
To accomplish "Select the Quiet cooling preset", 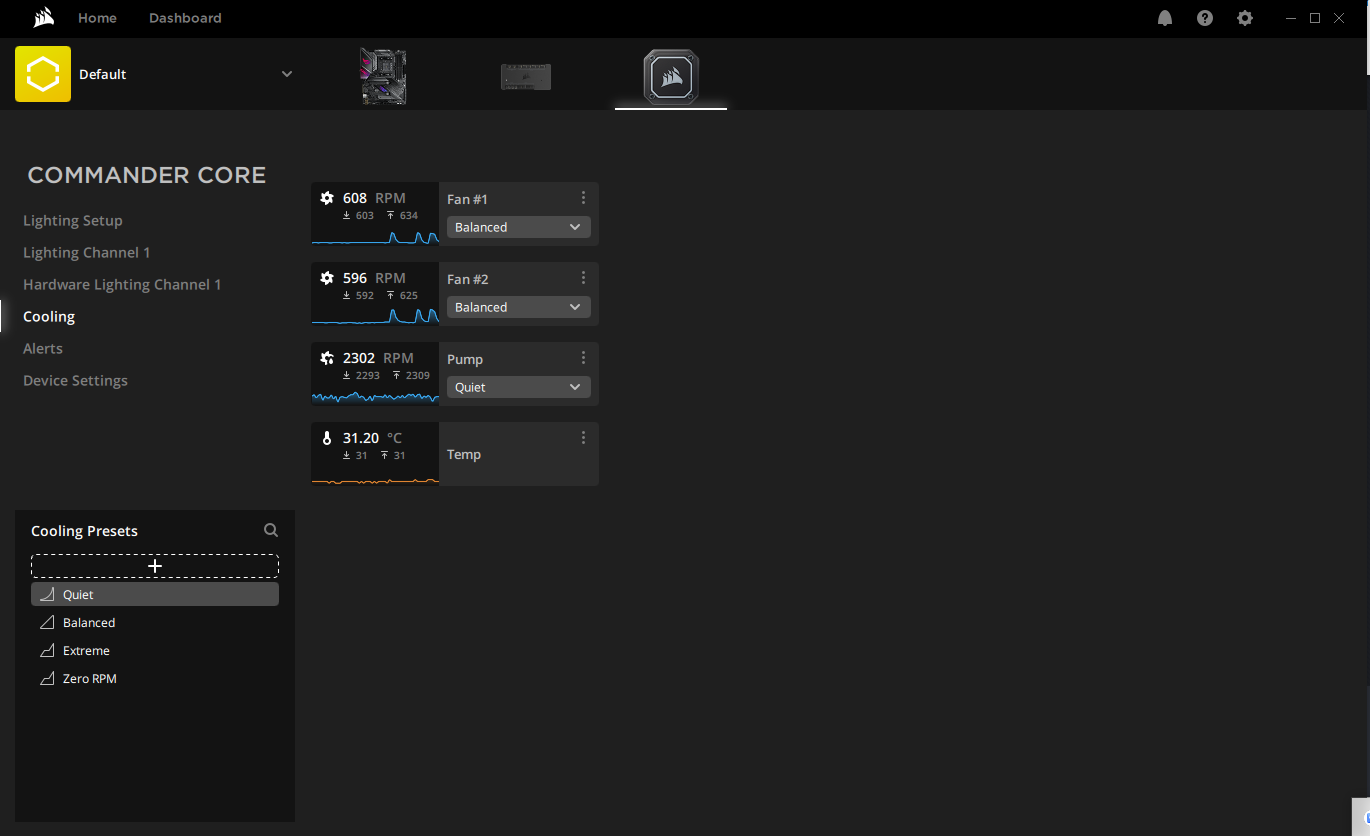I will pyautogui.click(x=155, y=594).
